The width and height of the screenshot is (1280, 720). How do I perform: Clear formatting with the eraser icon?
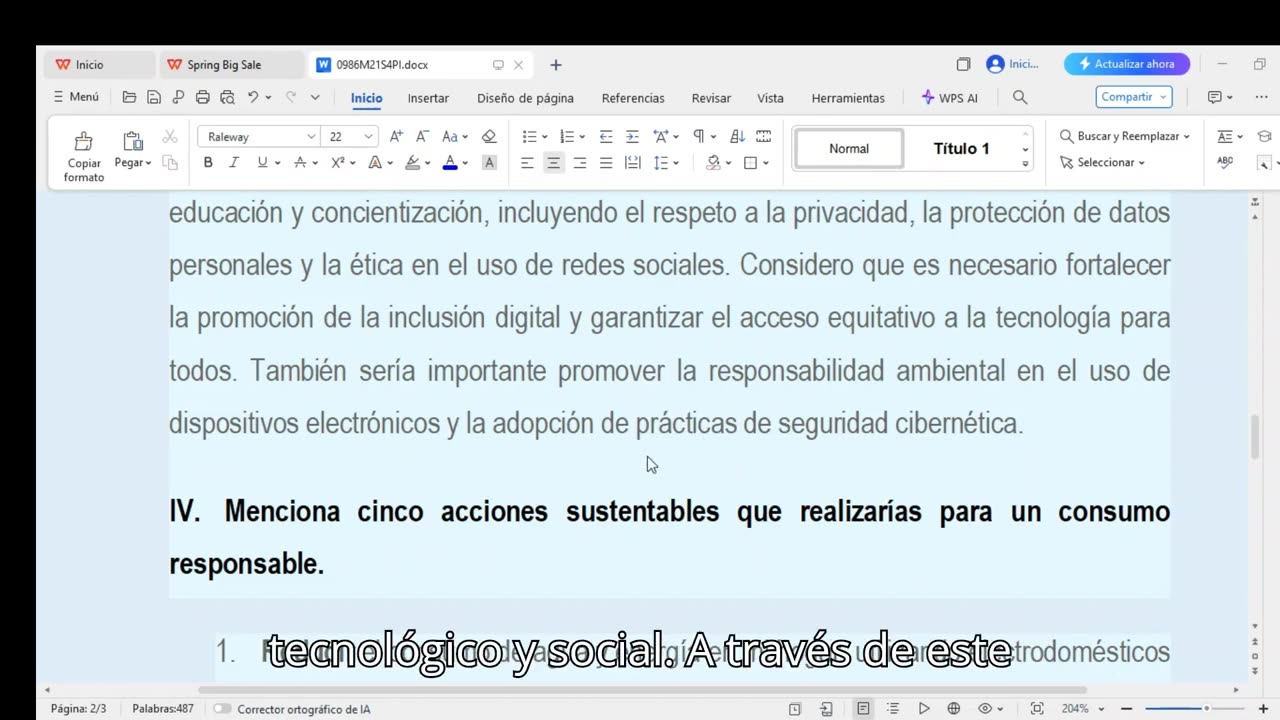489,136
